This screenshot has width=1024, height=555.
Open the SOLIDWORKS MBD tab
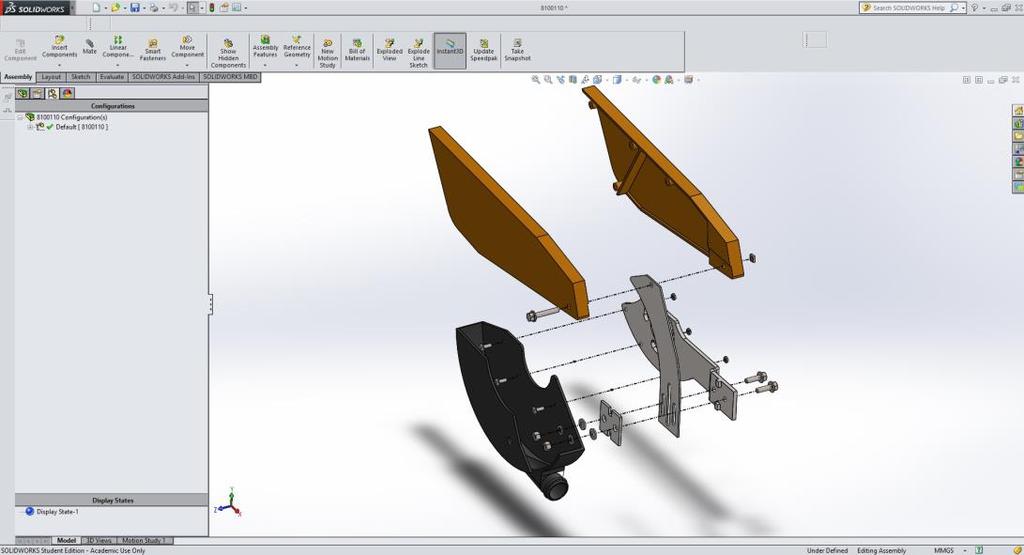click(x=230, y=77)
